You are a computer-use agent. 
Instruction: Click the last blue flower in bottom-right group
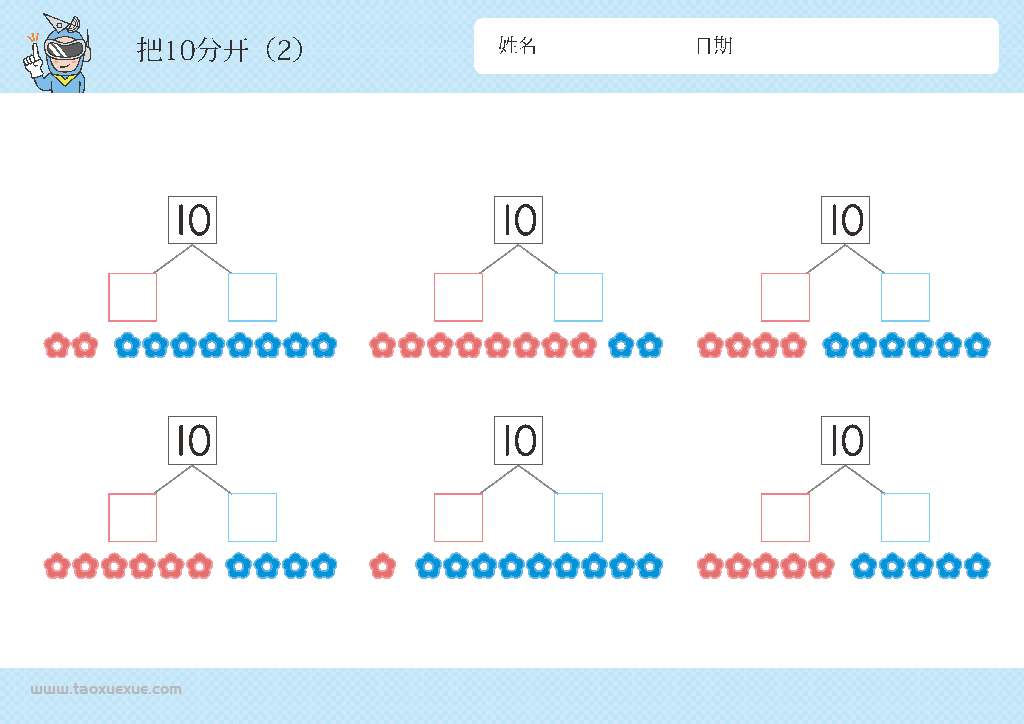(x=977, y=566)
